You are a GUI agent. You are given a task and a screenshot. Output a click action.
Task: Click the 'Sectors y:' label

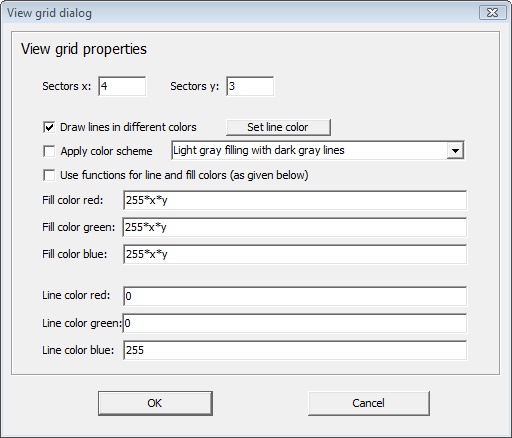(195, 86)
